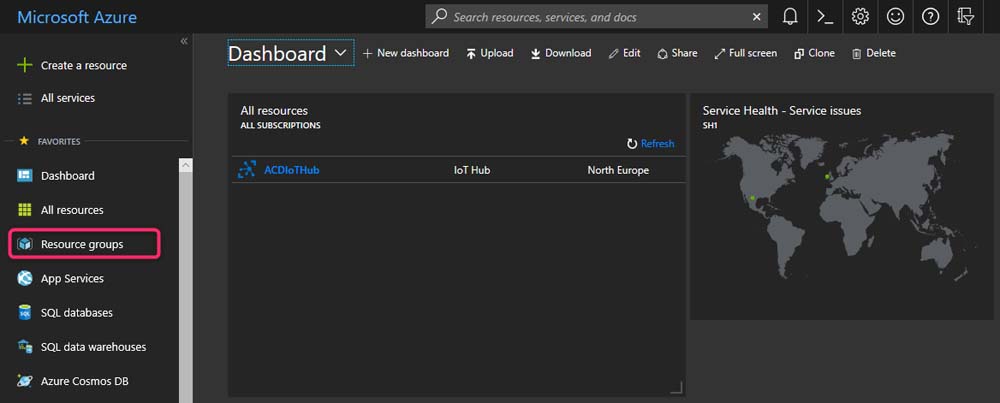
Task: Click the ACDIoTHub IoT Hub resource icon
Action: 247,170
